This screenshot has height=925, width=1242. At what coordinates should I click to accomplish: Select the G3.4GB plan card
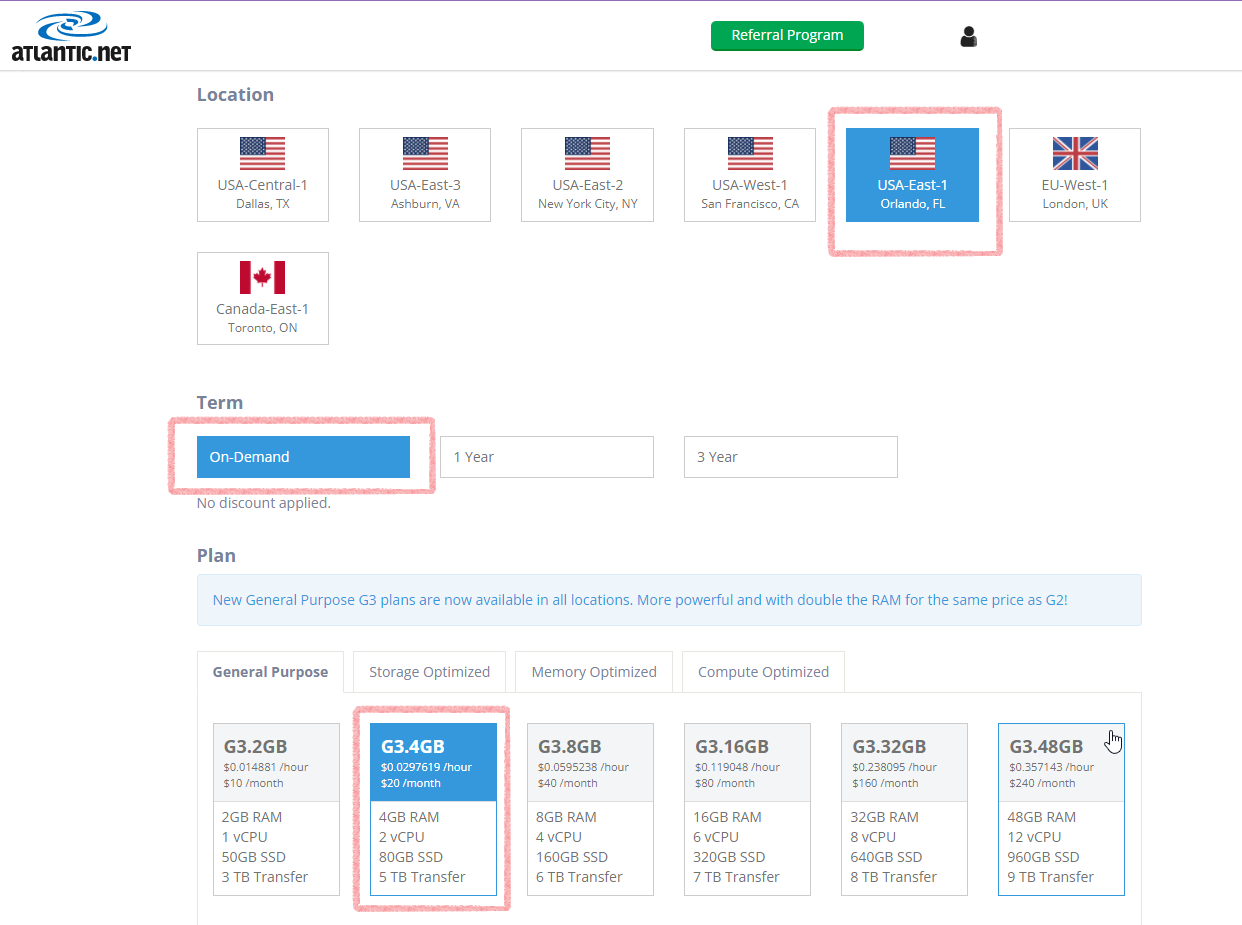tap(433, 809)
